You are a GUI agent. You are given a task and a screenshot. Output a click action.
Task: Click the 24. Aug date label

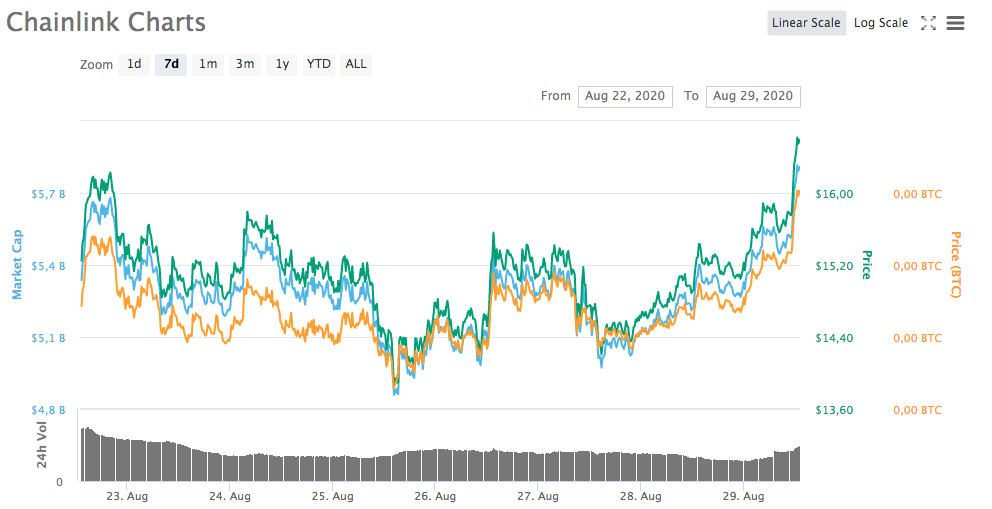point(230,496)
